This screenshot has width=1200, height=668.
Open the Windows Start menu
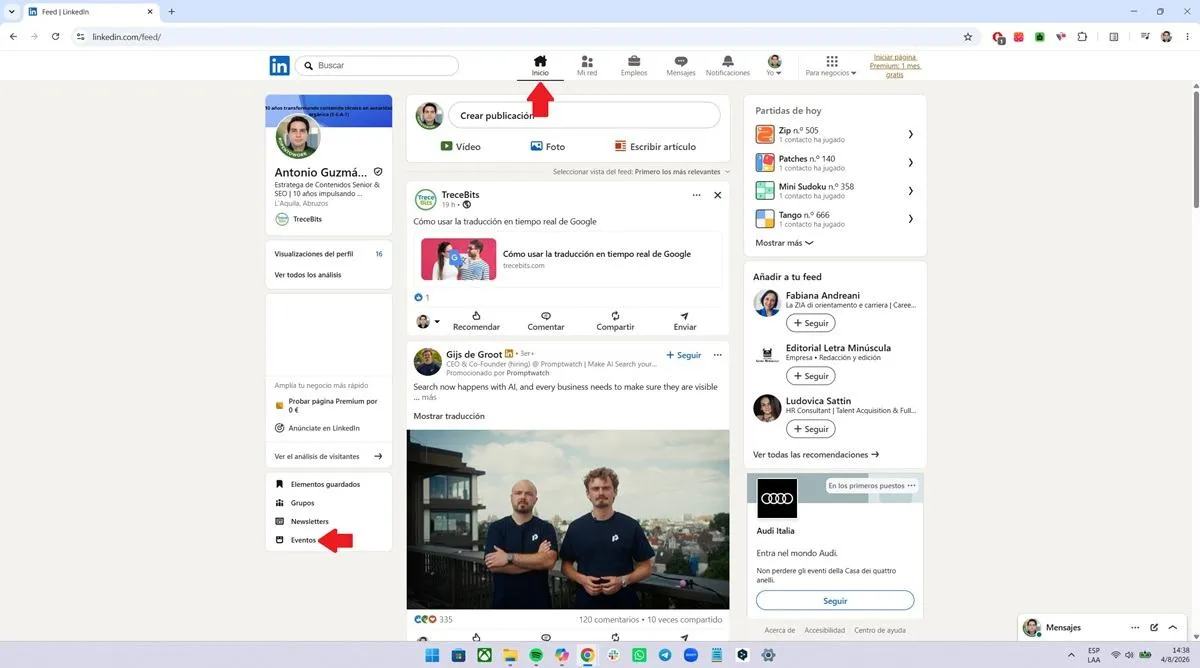432,655
